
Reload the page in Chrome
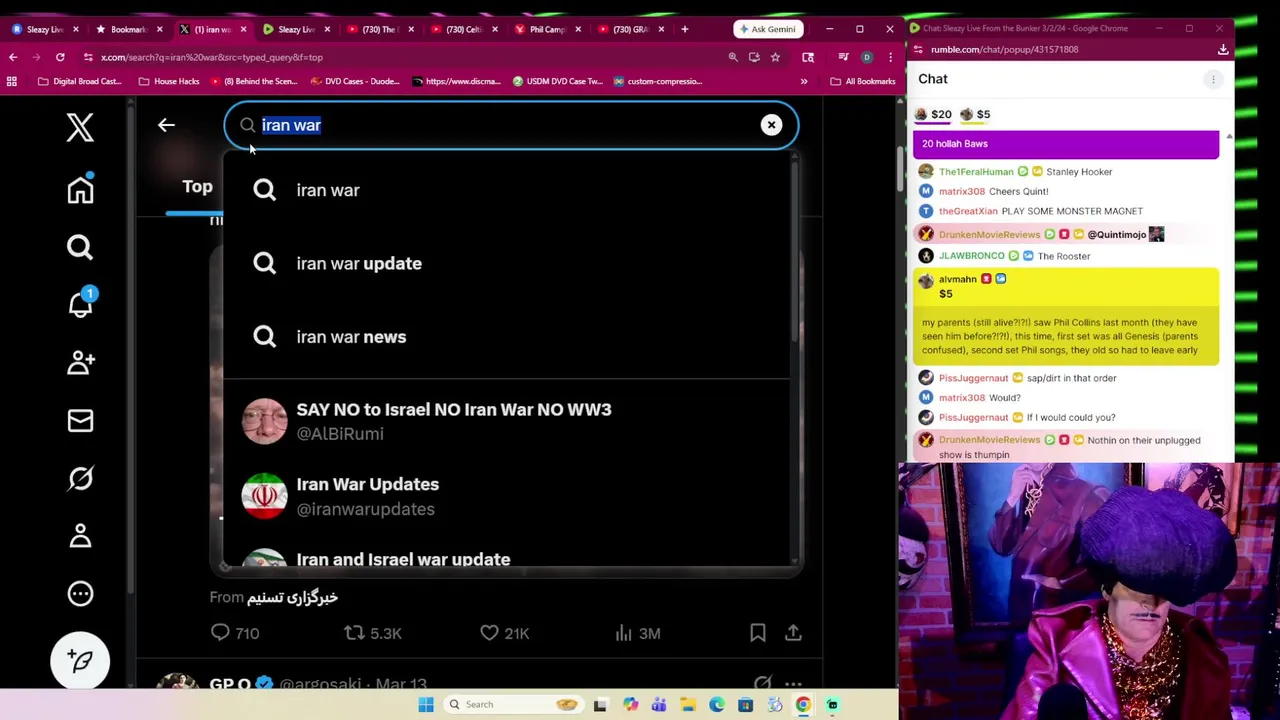60,57
